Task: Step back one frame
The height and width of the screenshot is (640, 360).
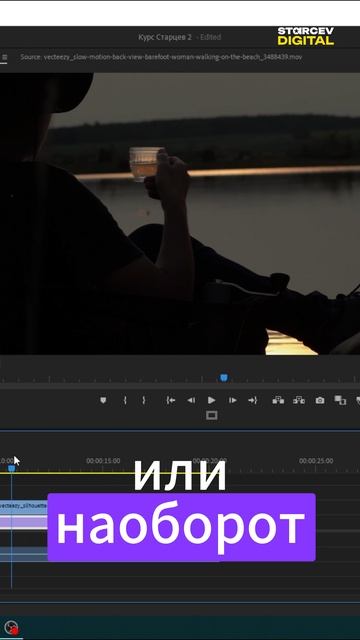Action: 191,400
